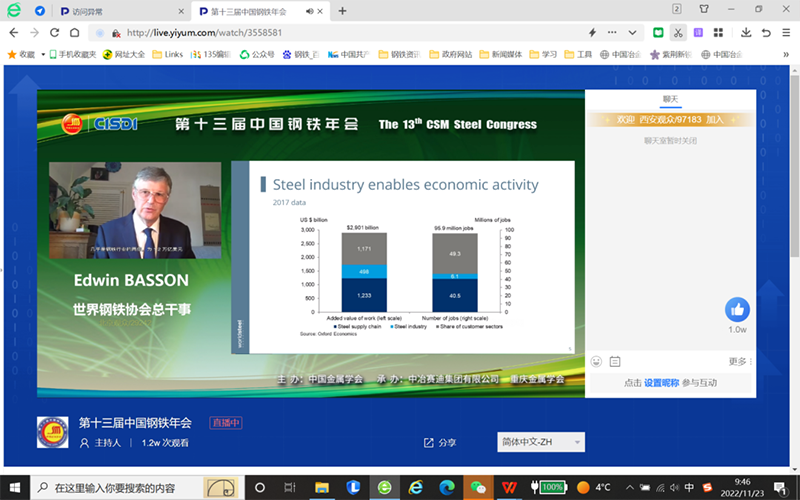Open the notes icon beside the emoji

(615, 361)
